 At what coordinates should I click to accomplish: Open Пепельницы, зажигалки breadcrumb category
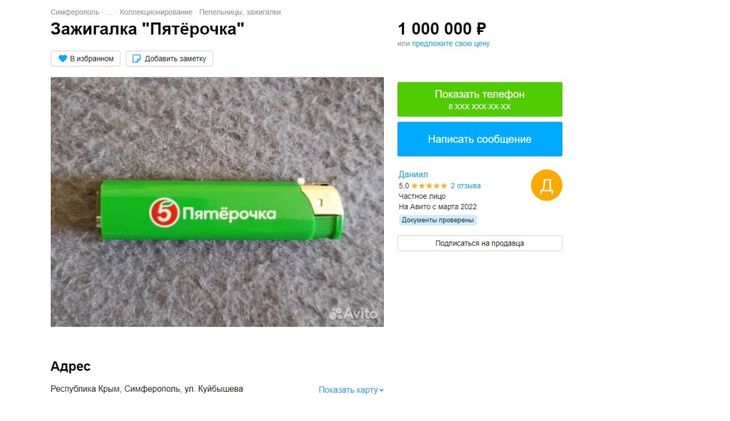pos(240,12)
